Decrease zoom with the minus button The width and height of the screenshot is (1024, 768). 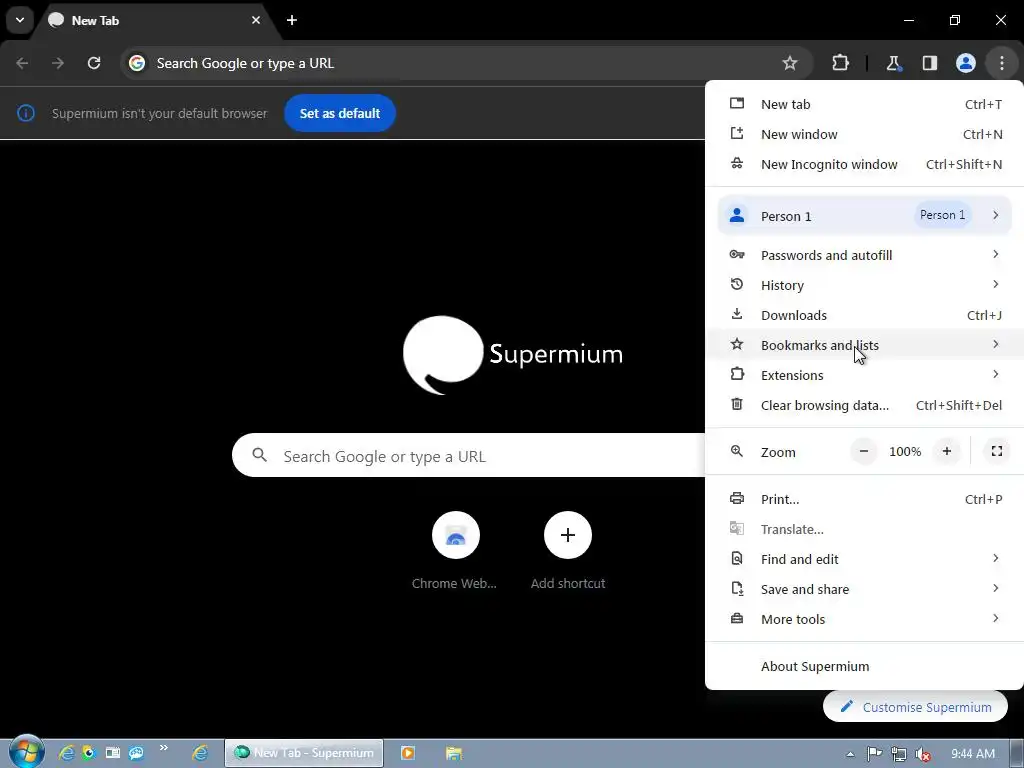pyautogui.click(x=863, y=451)
